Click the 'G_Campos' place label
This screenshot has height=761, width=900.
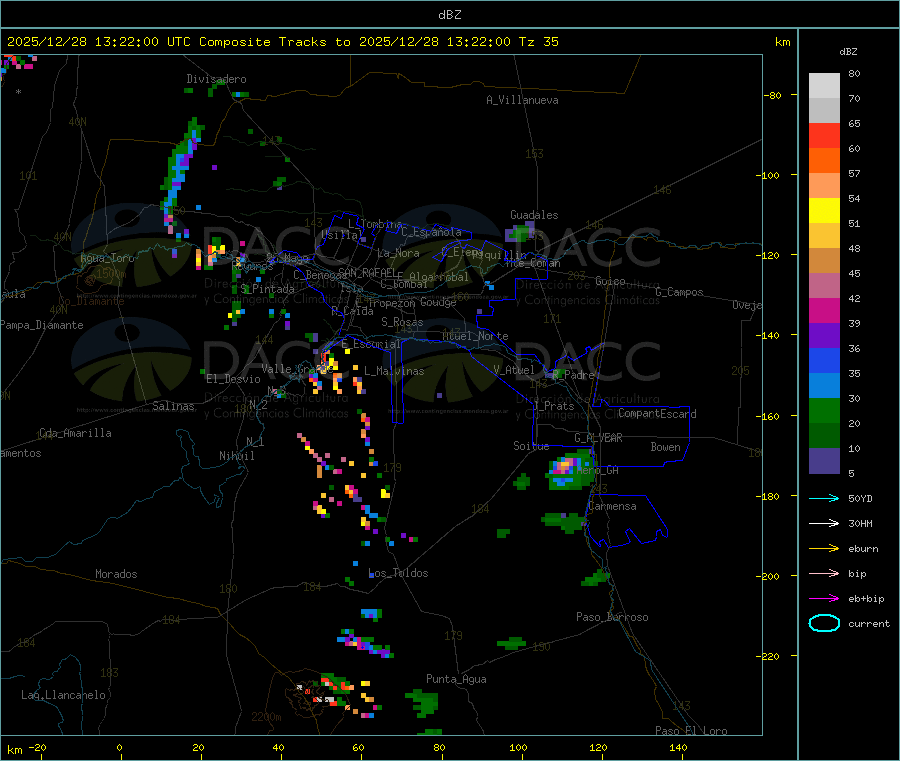coord(680,292)
